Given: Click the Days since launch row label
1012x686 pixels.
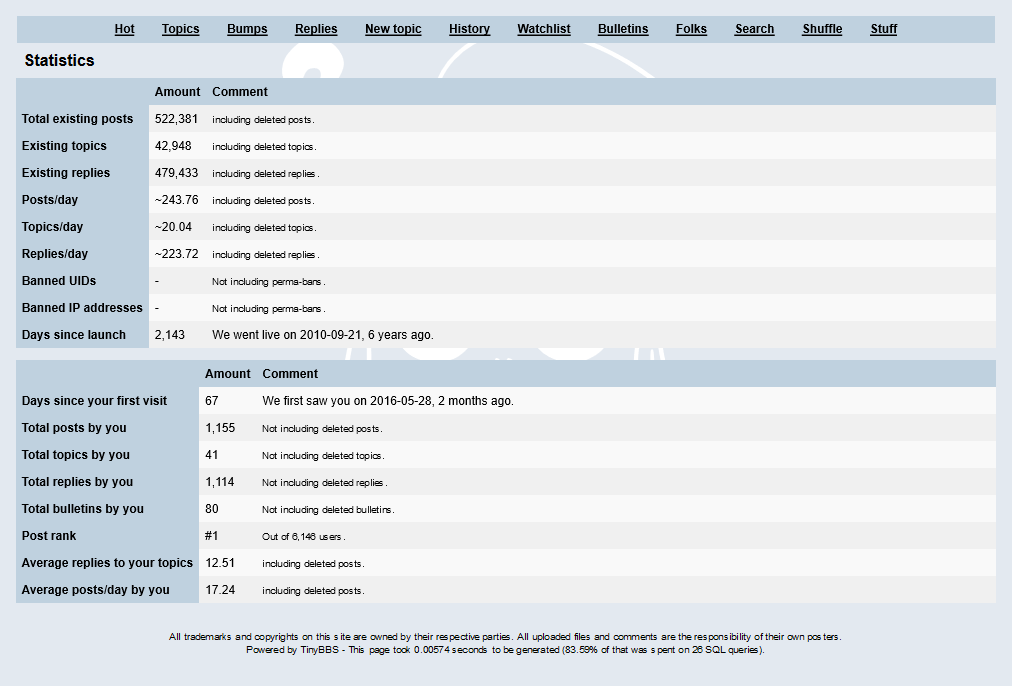Looking at the screenshot, I should (x=74, y=335).
